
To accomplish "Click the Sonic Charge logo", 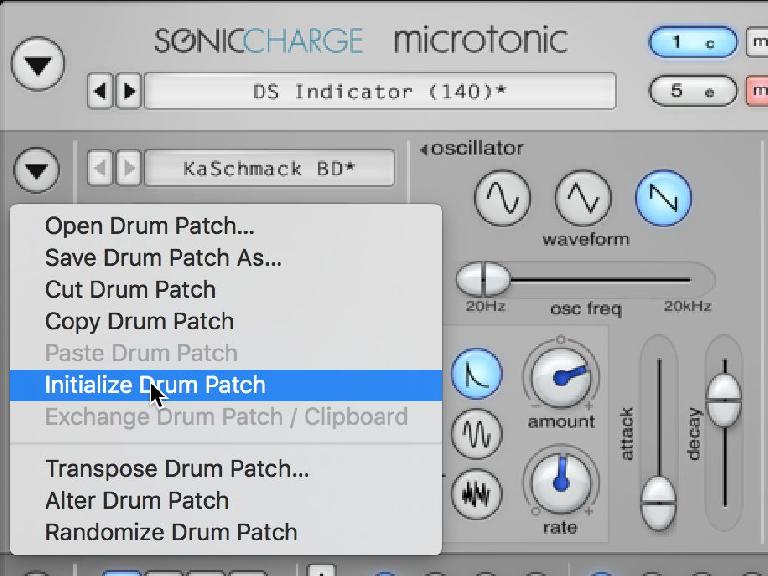I will point(259,41).
